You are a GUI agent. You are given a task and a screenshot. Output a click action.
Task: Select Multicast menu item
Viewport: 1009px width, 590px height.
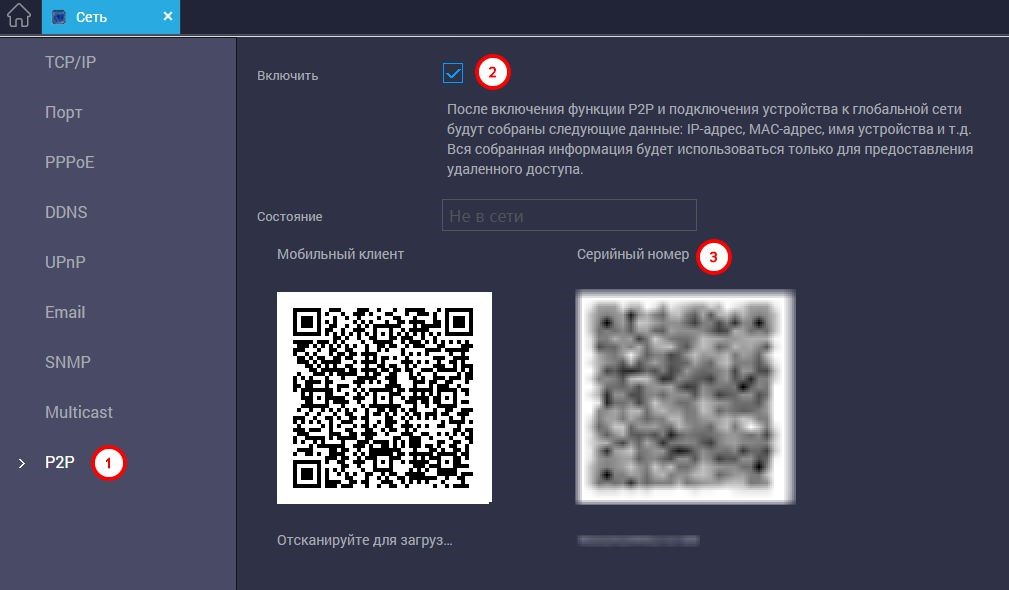pos(79,412)
